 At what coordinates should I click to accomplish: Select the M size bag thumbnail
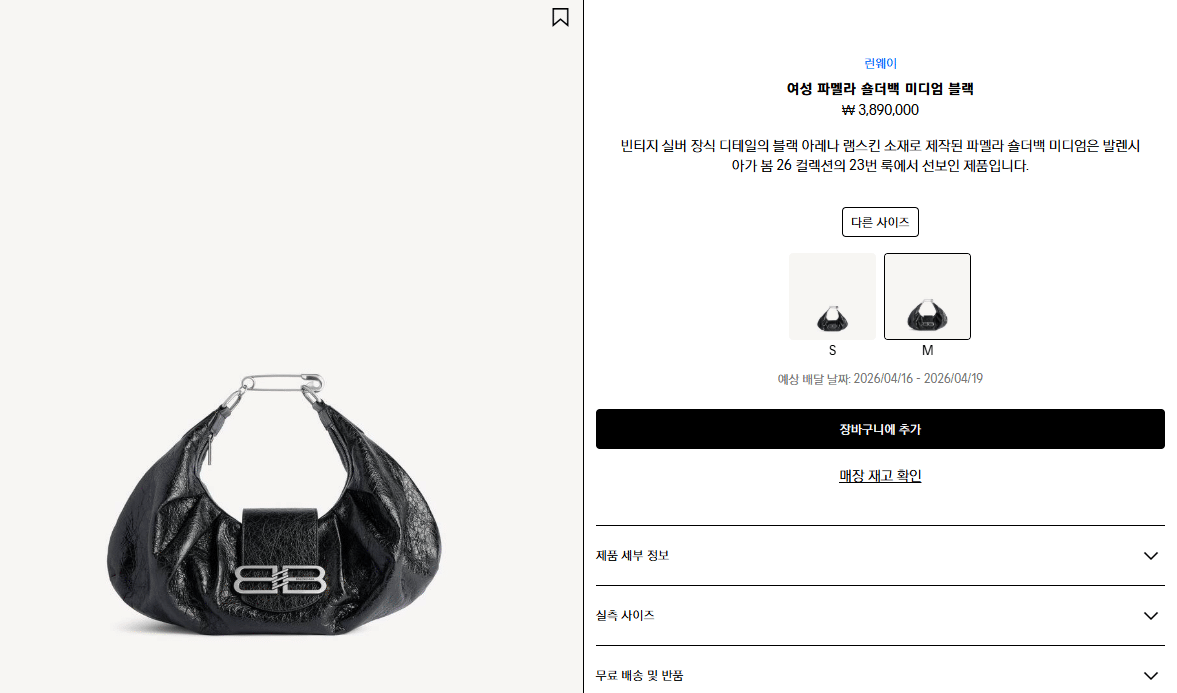point(927,297)
